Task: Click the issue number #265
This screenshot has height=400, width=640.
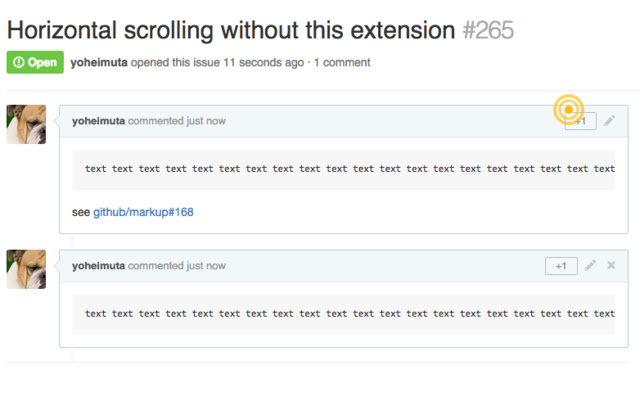Action: click(488, 30)
